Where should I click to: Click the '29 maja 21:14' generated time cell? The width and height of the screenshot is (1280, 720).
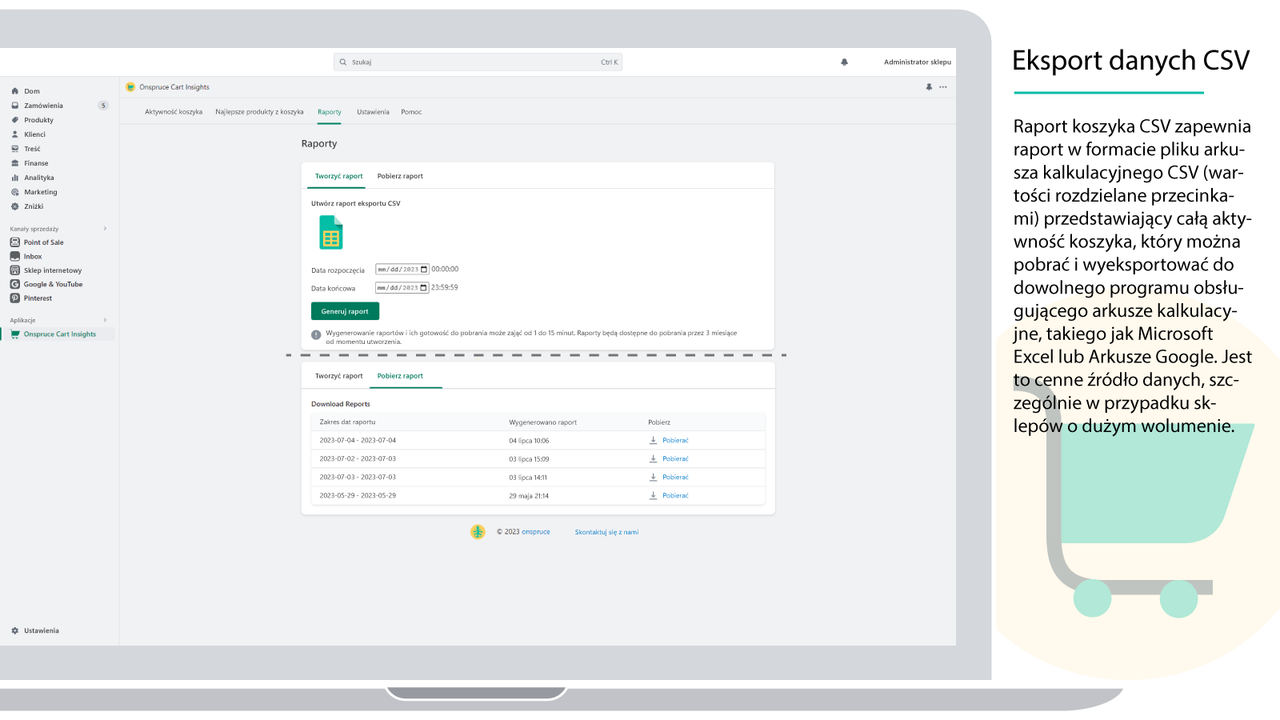(529, 495)
